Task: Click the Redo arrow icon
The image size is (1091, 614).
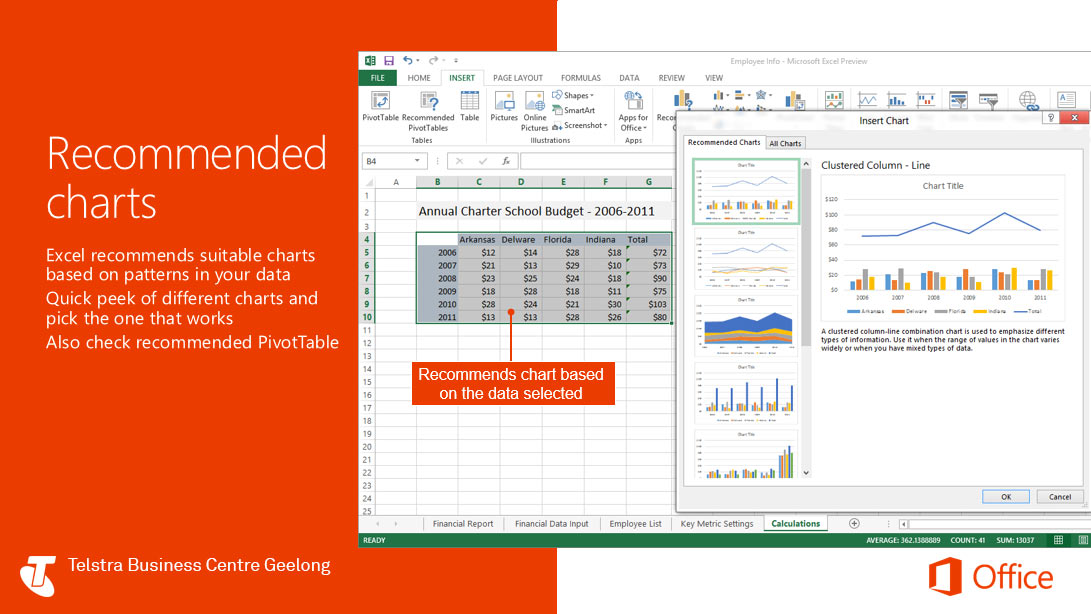Action: point(433,61)
